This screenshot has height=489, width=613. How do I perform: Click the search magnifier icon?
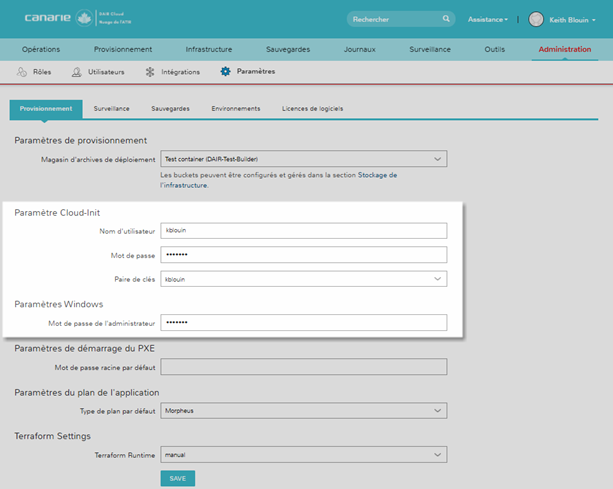(446, 19)
